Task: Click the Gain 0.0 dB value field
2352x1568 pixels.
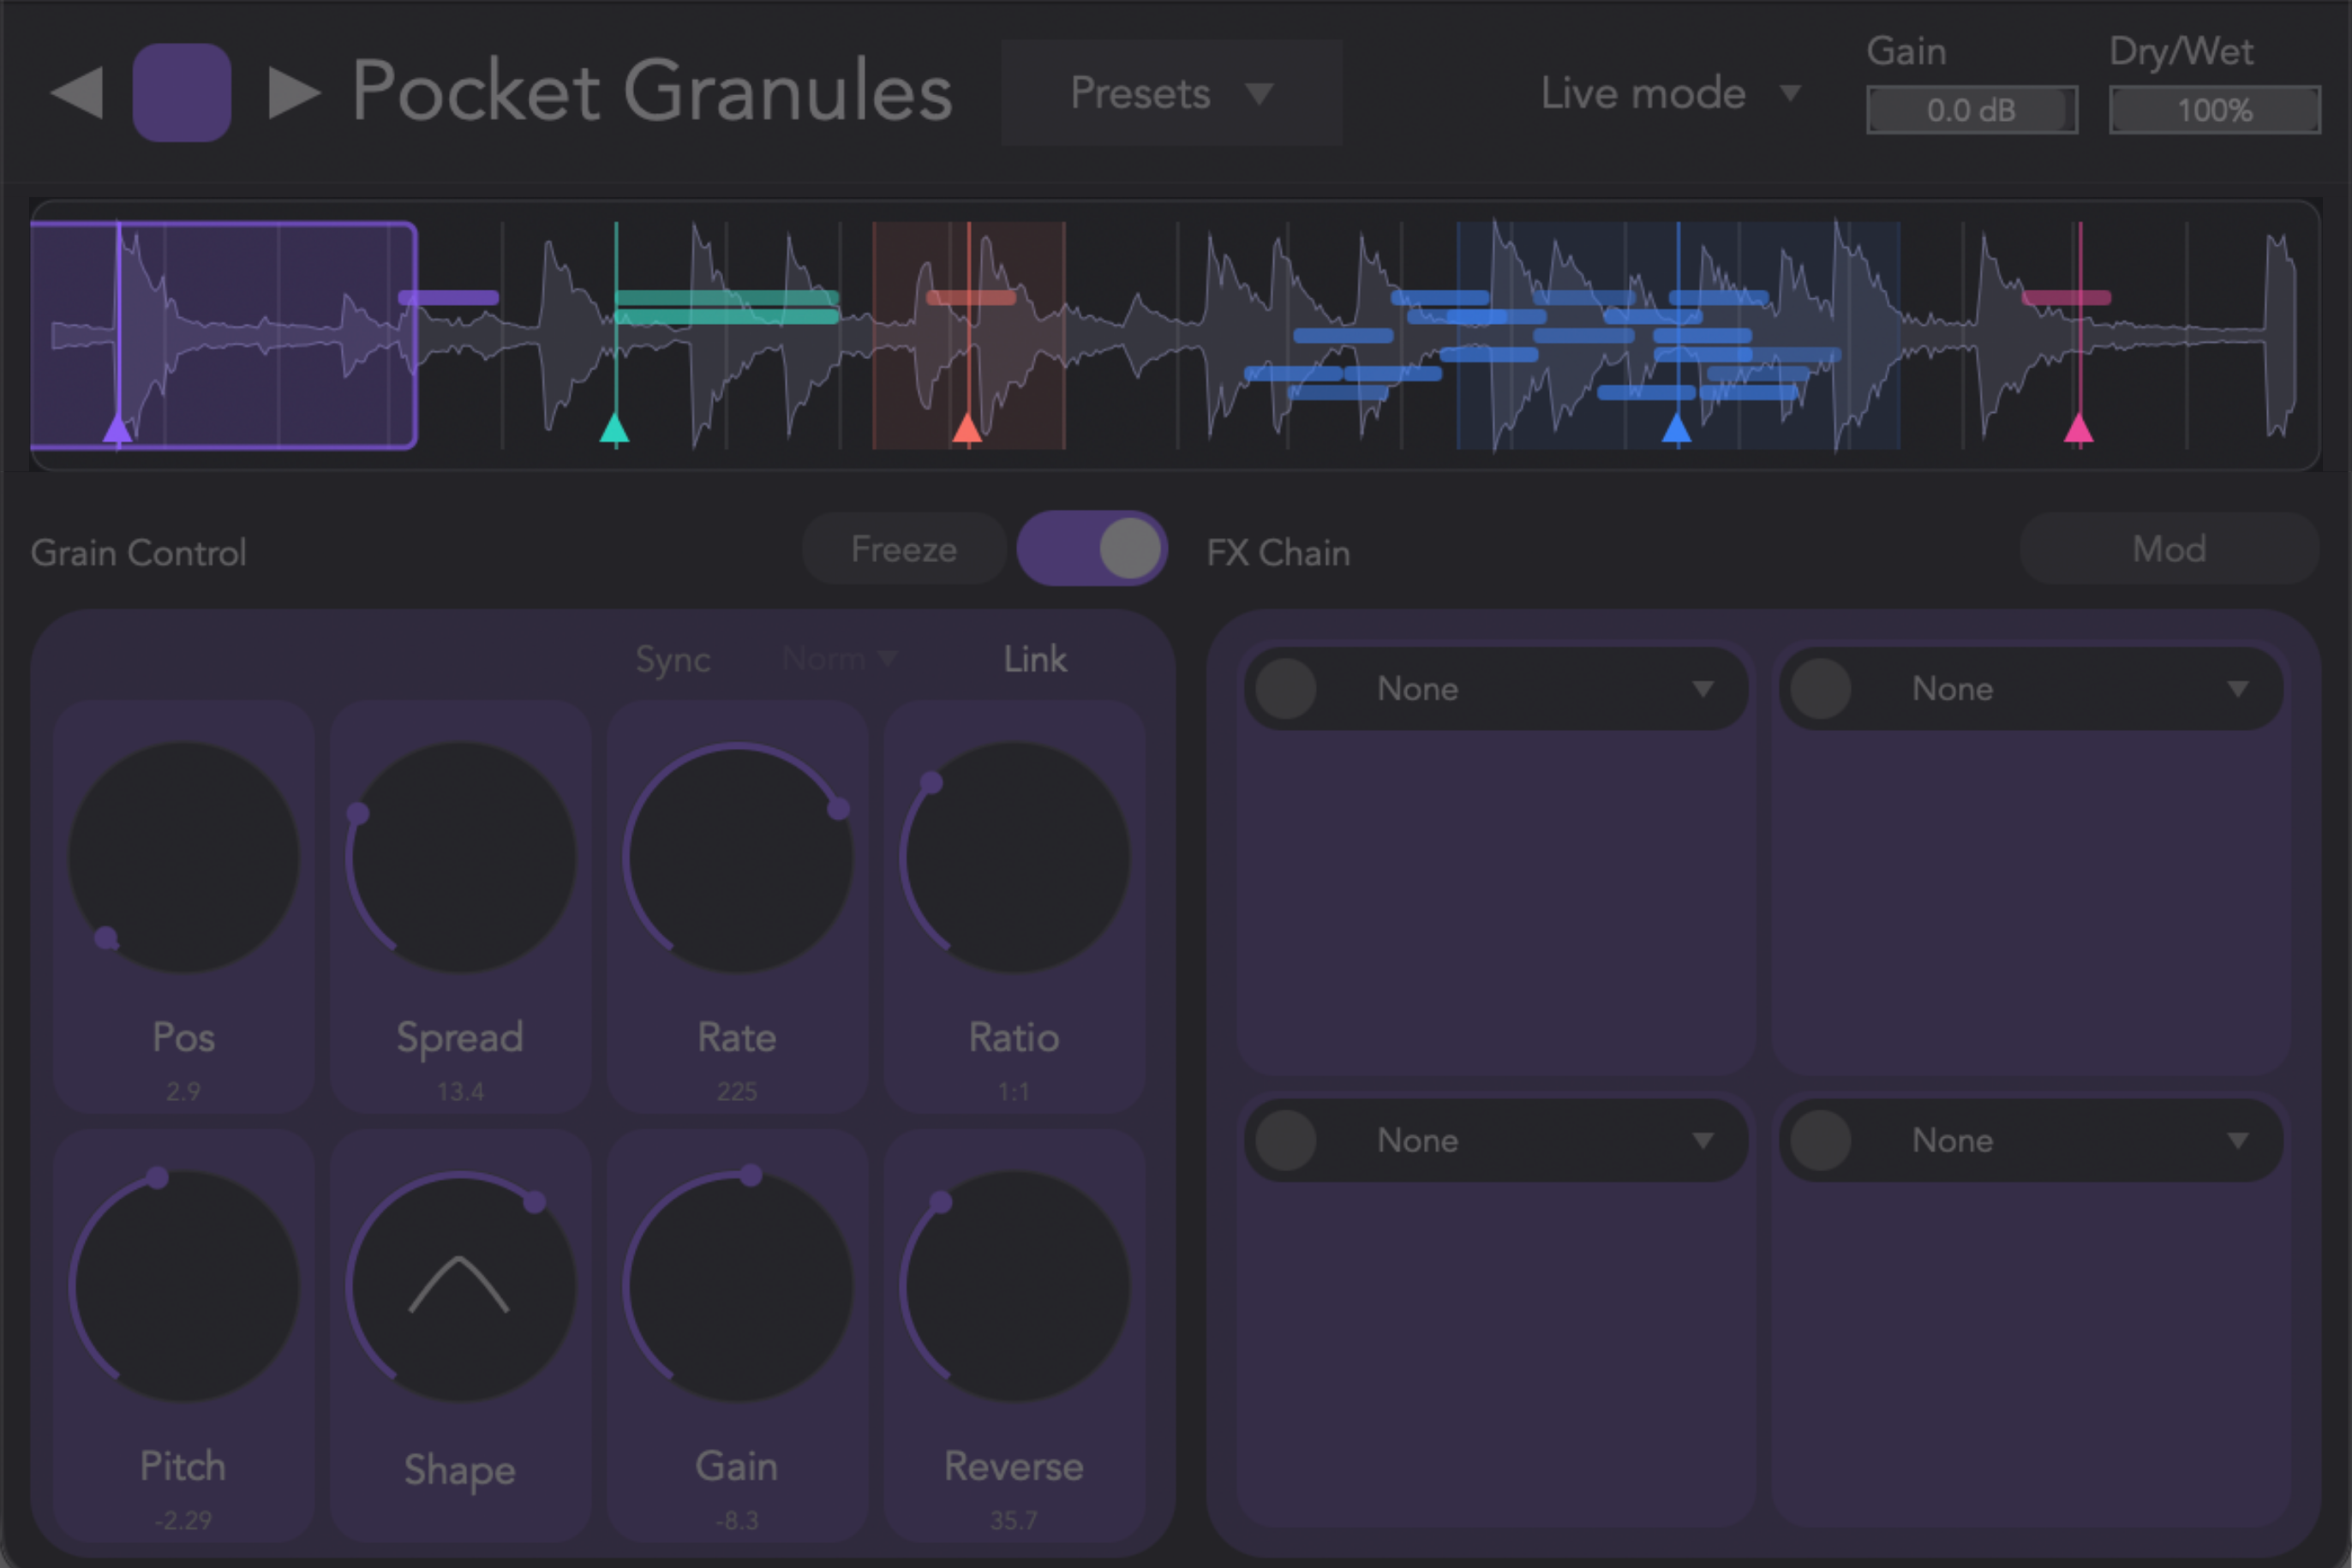Action: [x=1971, y=110]
